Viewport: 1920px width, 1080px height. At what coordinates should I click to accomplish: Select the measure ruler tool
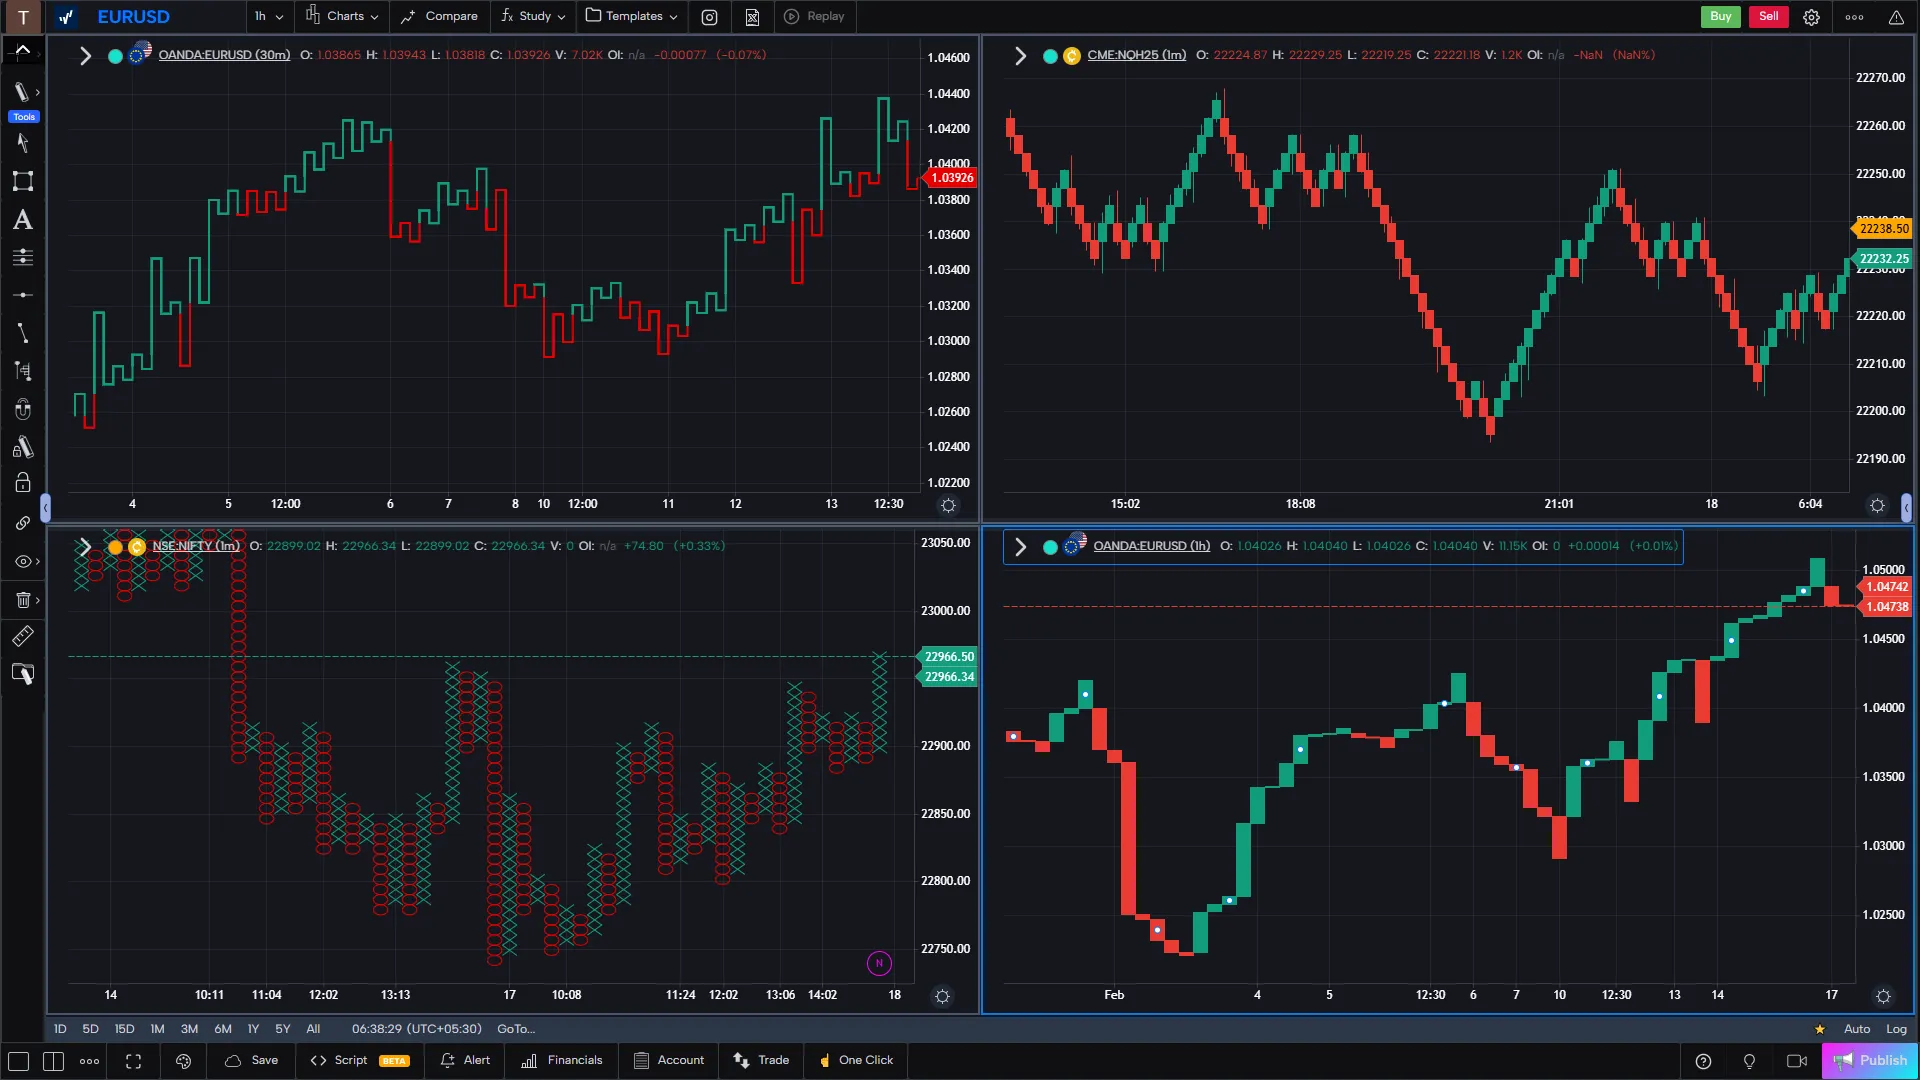coord(22,636)
